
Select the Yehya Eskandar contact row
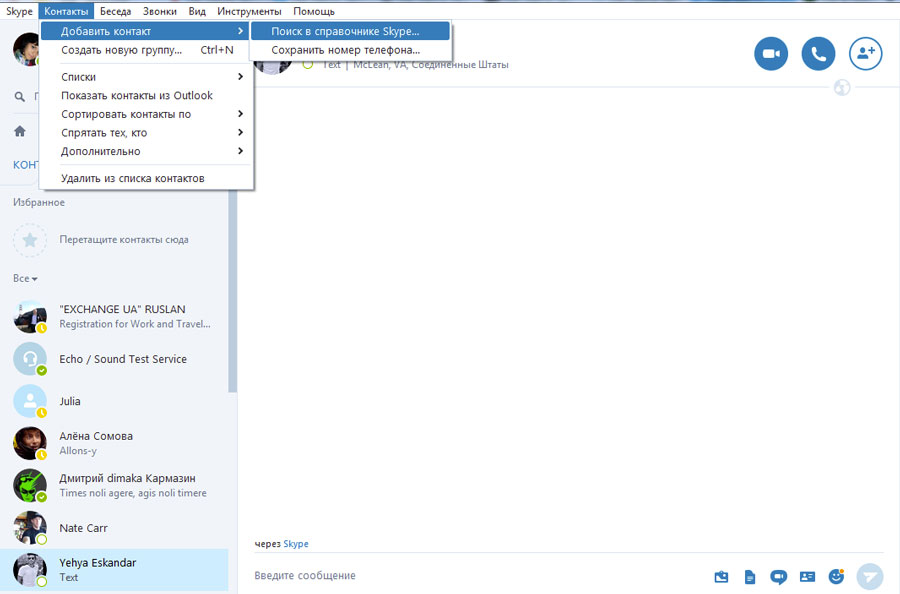[114, 570]
